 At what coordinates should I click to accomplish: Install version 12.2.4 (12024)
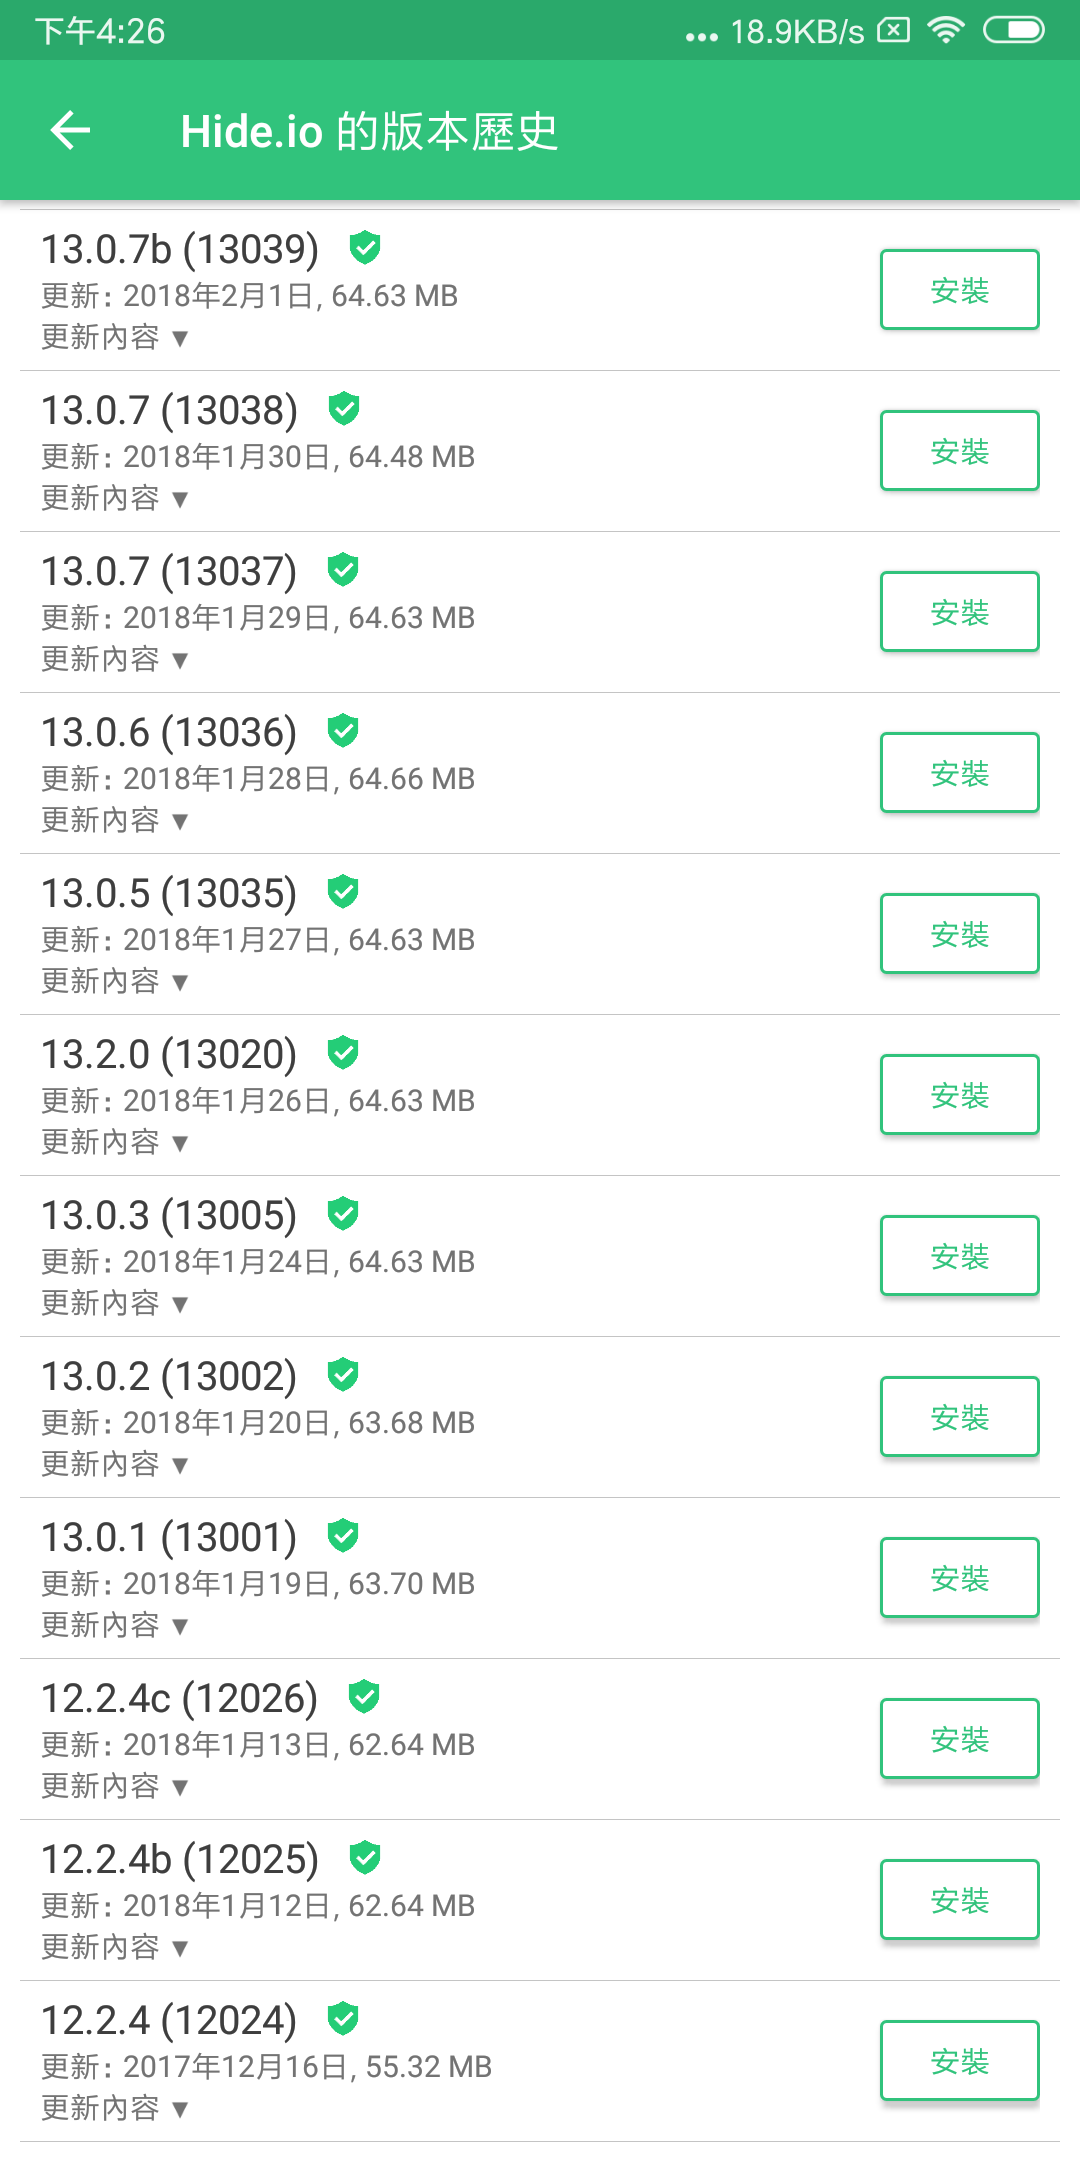pos(960,2060)
